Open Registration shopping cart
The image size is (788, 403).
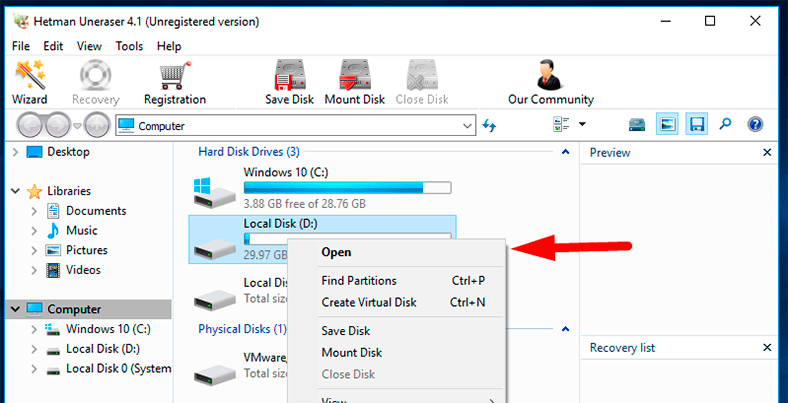175,75
